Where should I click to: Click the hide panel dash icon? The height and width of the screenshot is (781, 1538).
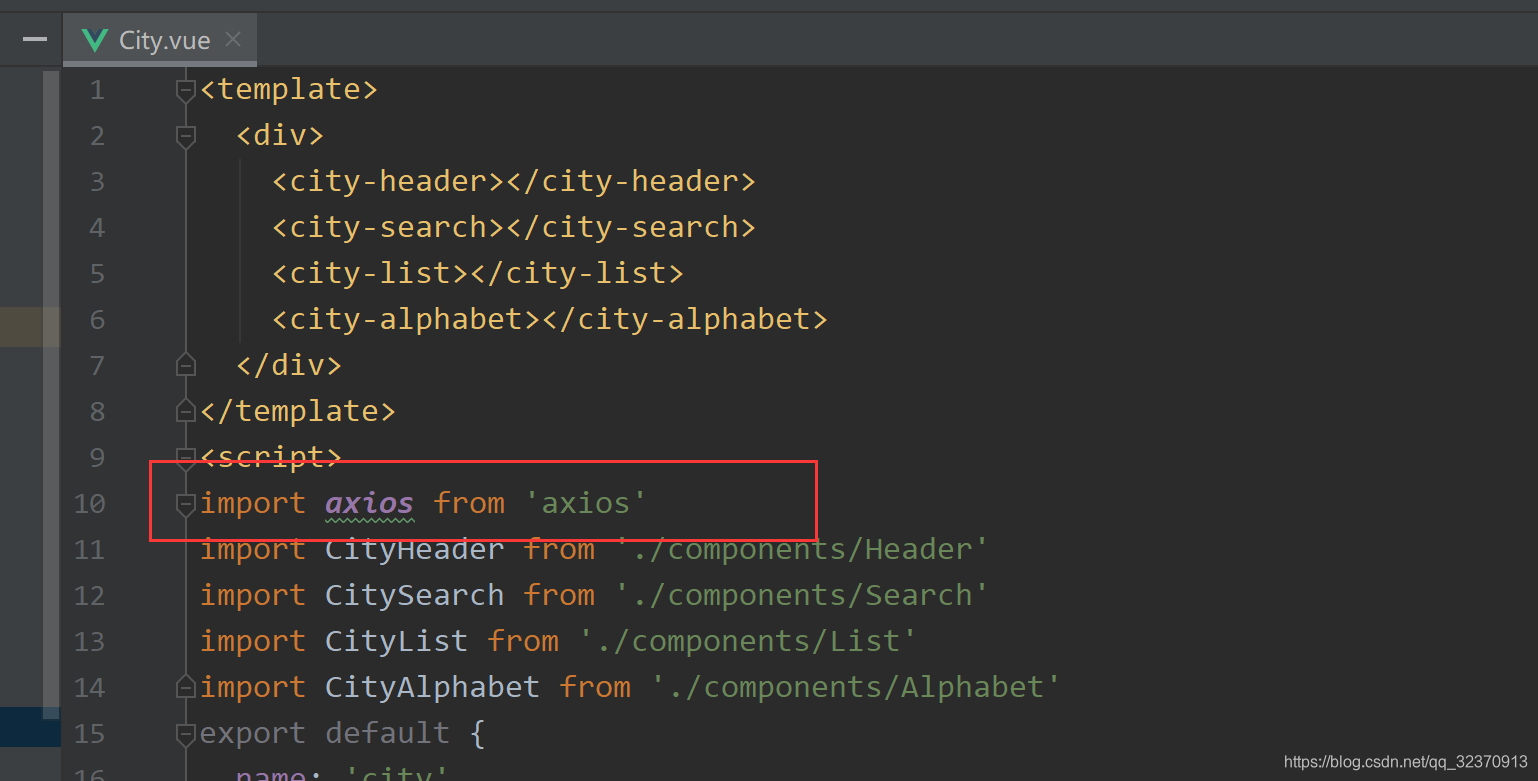point(35,39)
